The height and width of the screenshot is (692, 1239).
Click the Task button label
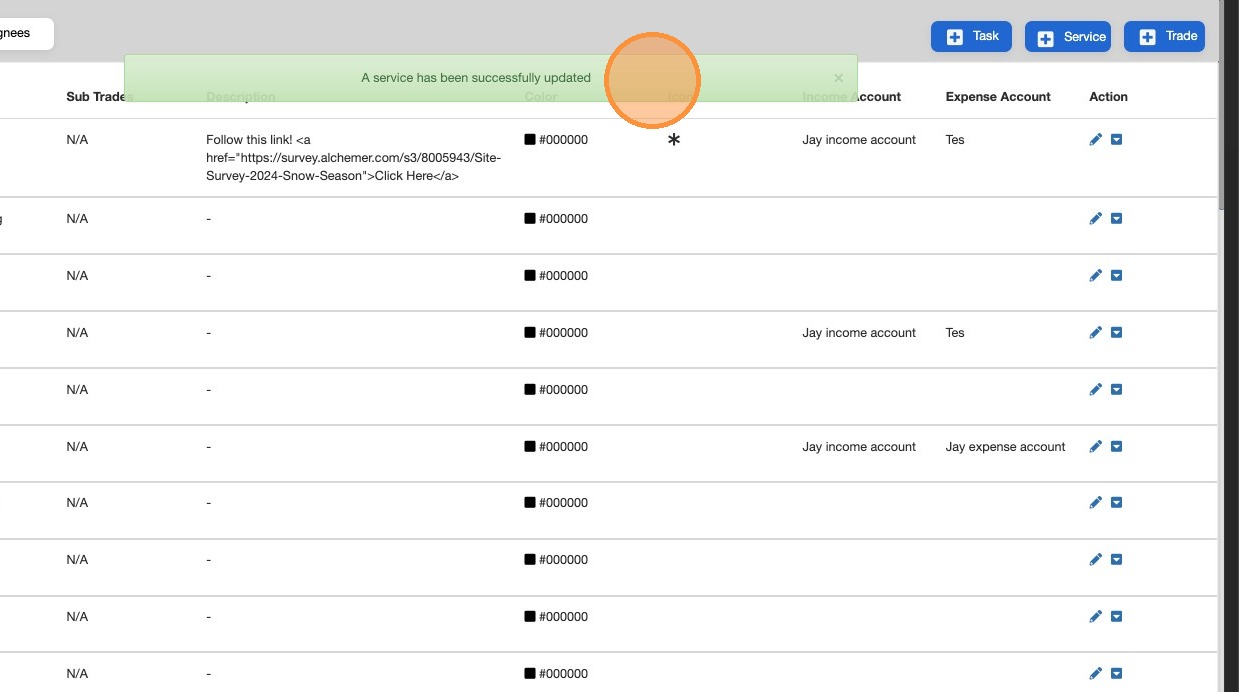(986, 36)
